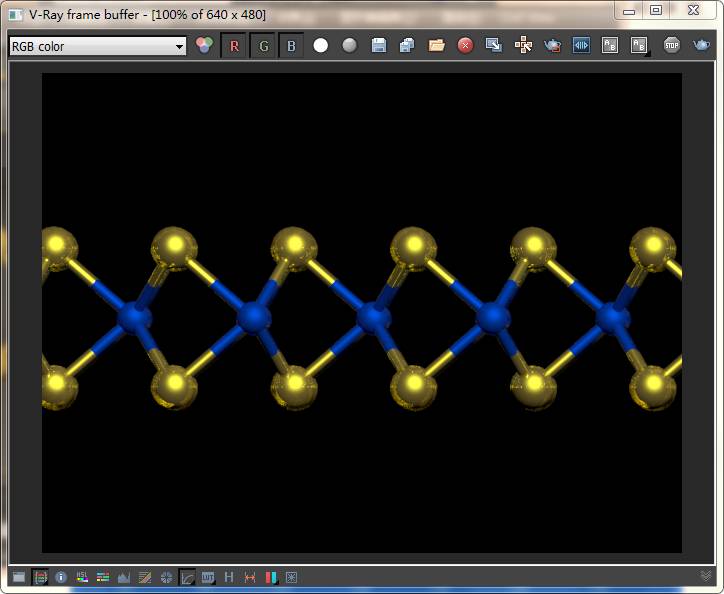This screenshot has height=594, width=724.
Task: Open the load image folder icon
Action: click(x=436, y=46)
